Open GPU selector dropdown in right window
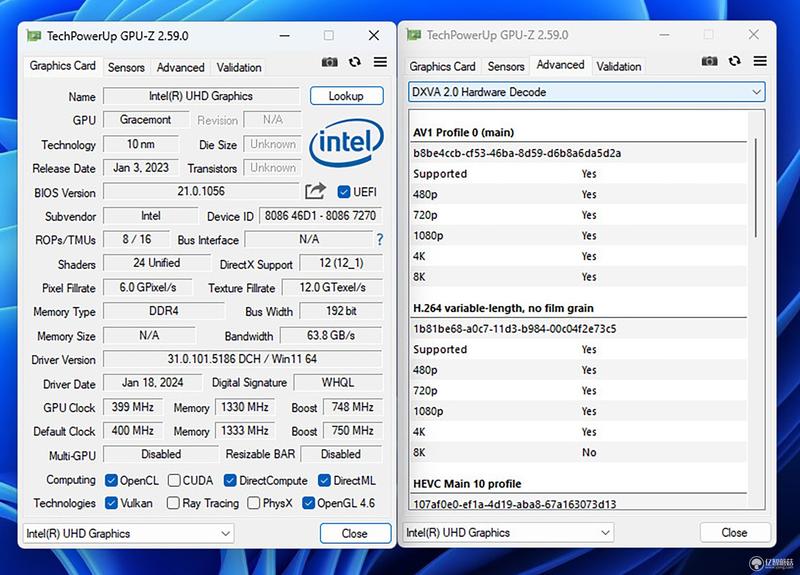The width and height of the screenshot is (800, 575). 508,532
